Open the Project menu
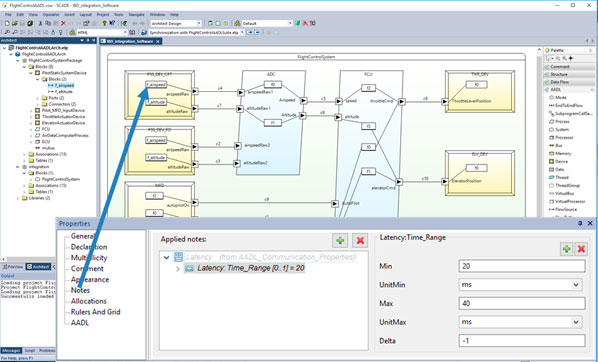The image size is (598, 362). [x=103, y=14]
